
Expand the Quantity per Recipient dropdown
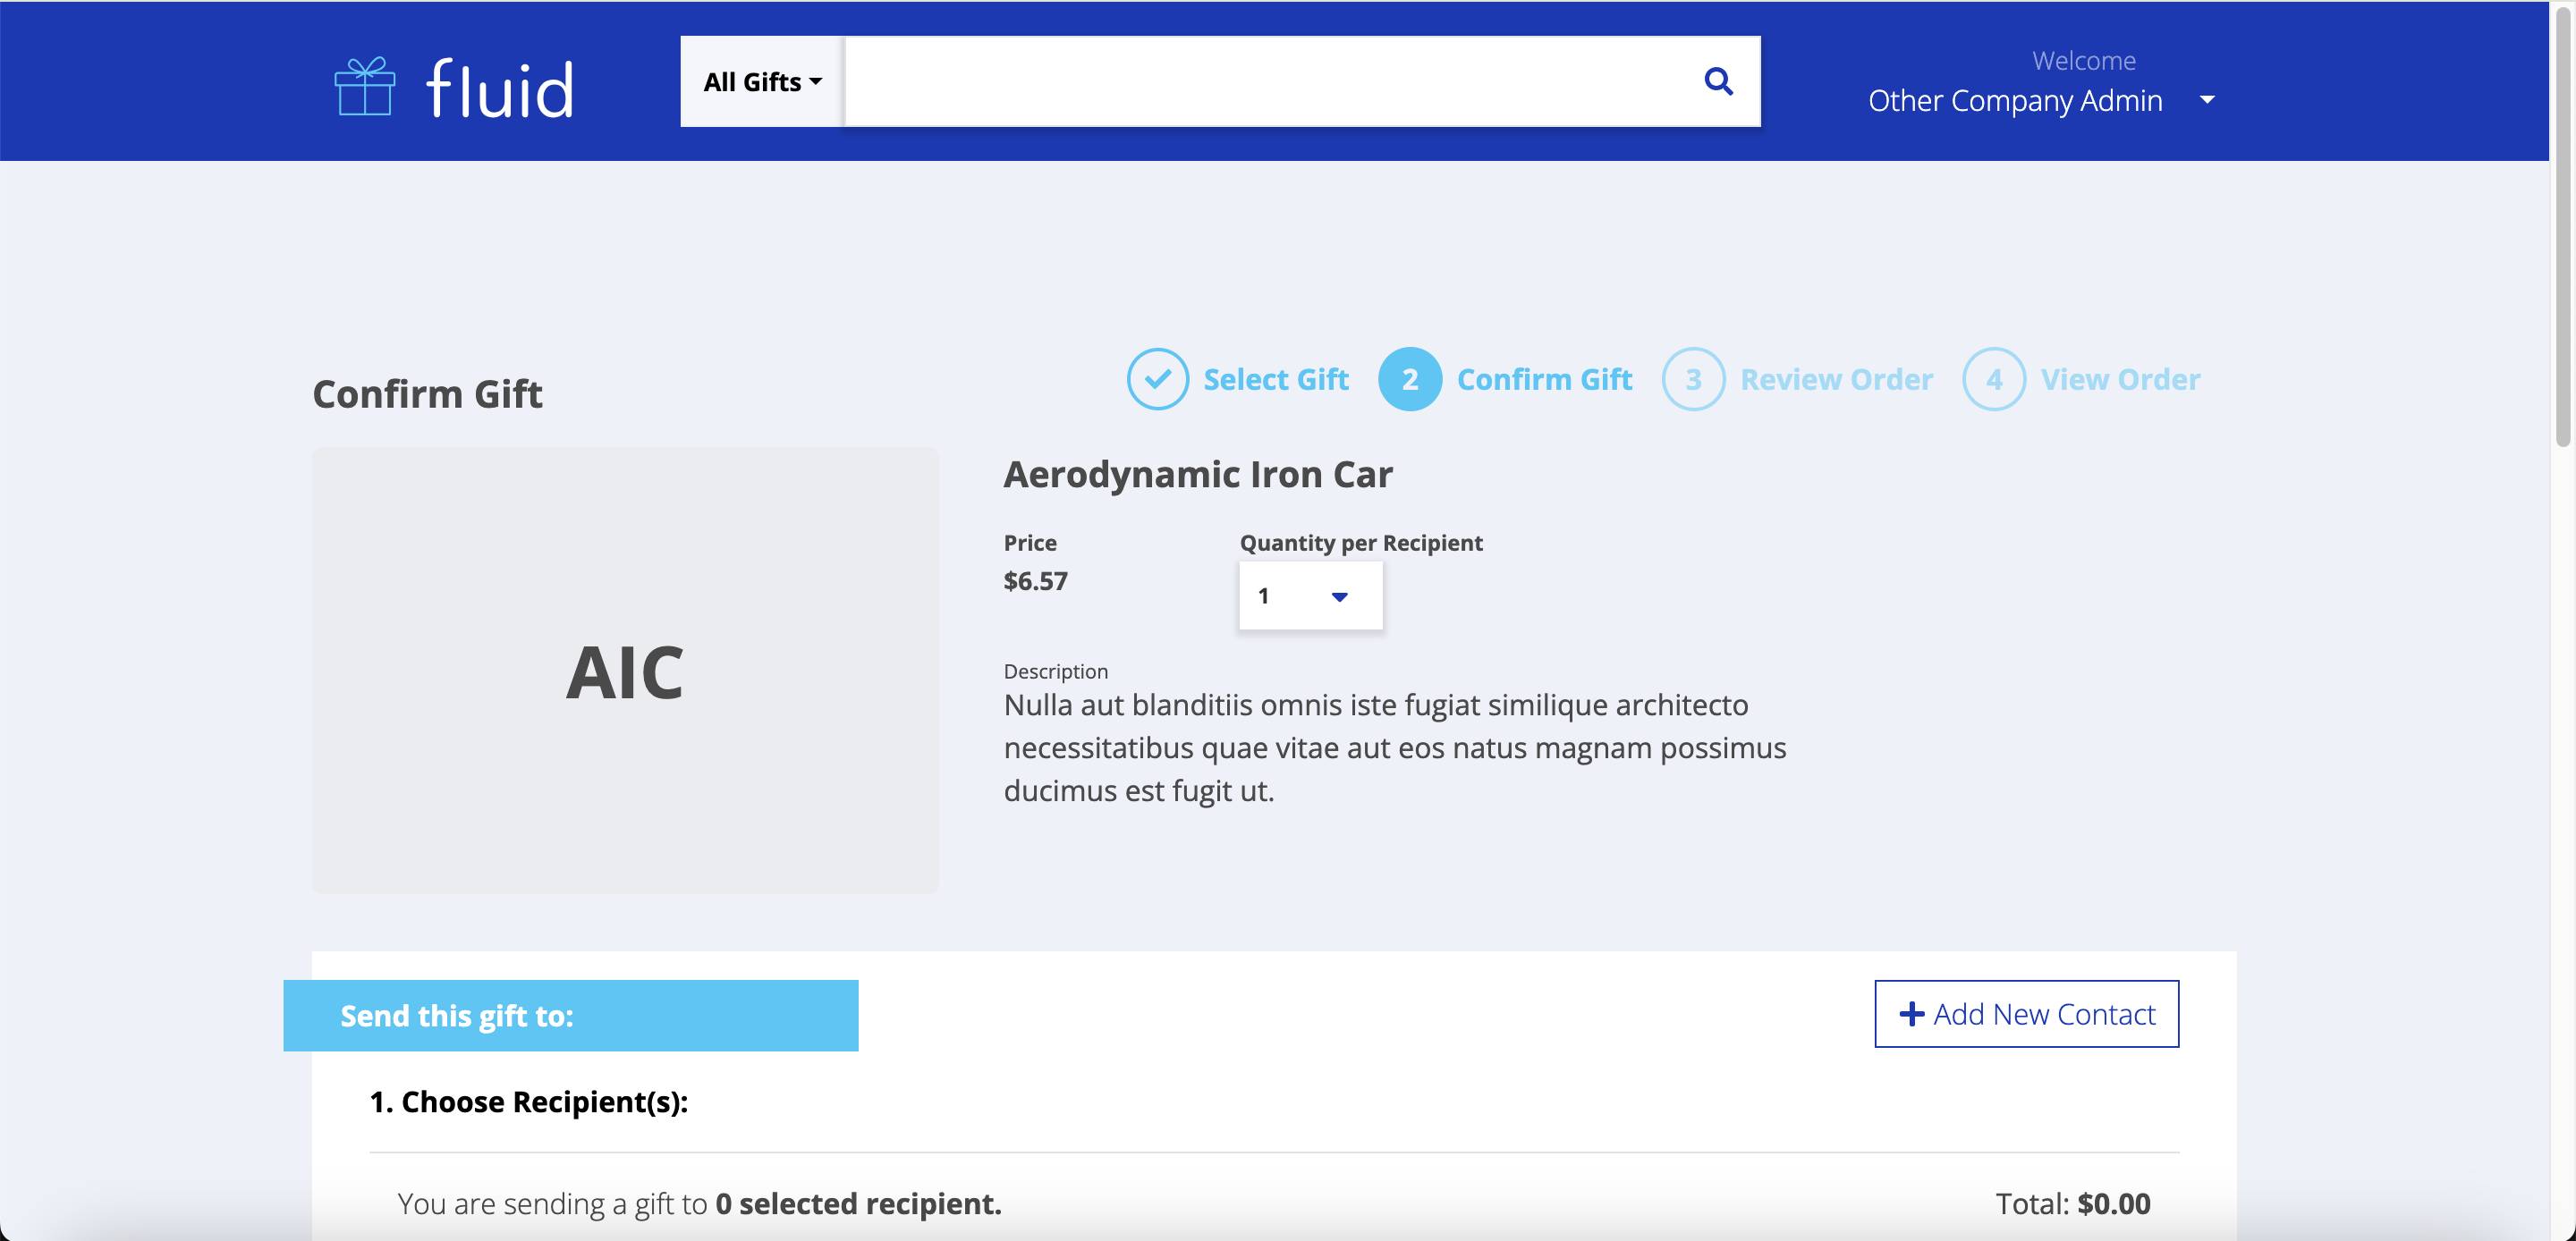pos(1310,596)
